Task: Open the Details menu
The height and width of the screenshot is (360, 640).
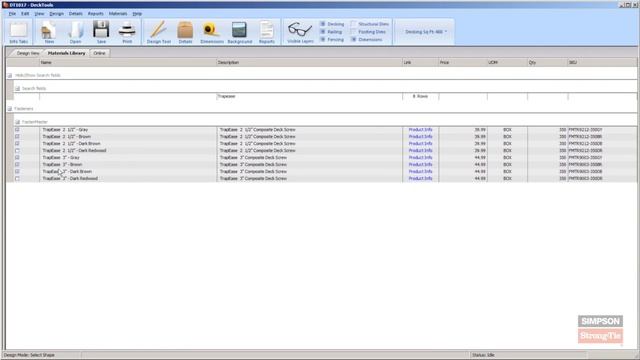Action: point(76,13)
